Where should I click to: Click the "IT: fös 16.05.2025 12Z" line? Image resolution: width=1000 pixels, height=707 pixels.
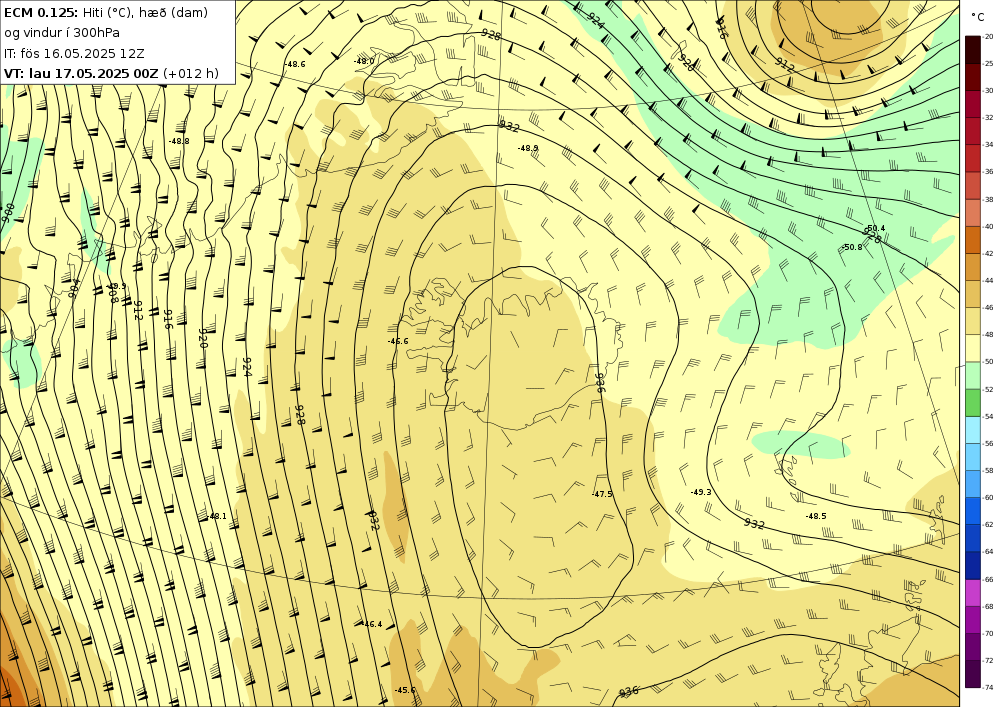[74, 53]
